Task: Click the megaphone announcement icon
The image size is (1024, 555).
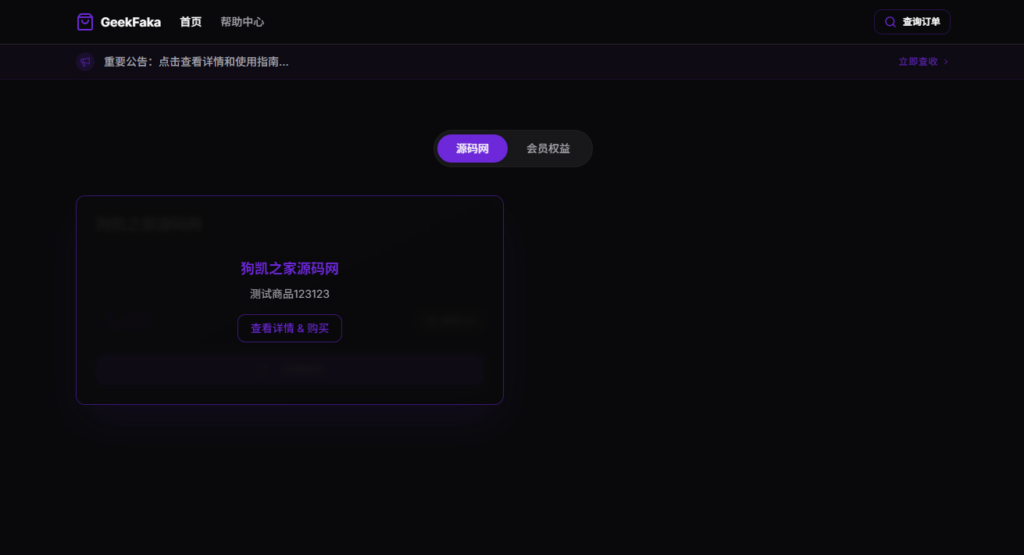Action: (x=85, y=62)
